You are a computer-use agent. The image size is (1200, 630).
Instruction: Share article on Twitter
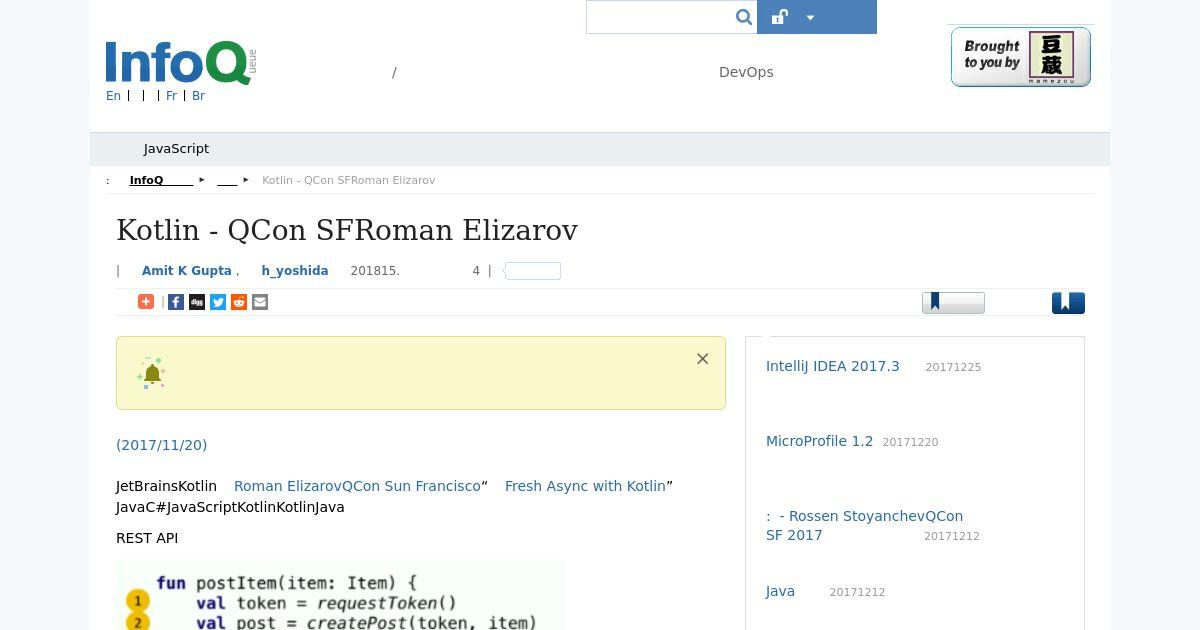pyautogui.click(x=218, y=302)
